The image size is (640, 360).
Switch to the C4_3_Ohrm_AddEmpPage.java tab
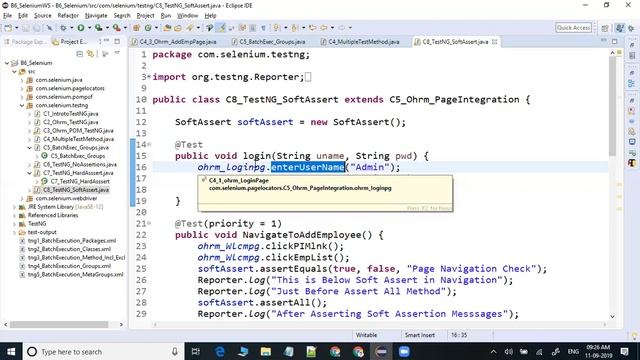[x=174, y=42]
